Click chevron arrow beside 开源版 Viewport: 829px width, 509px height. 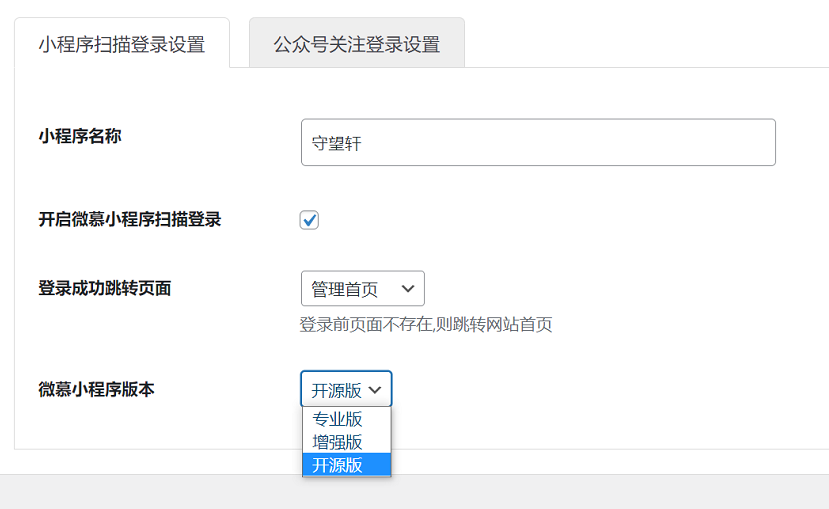(x=375, y=390)
